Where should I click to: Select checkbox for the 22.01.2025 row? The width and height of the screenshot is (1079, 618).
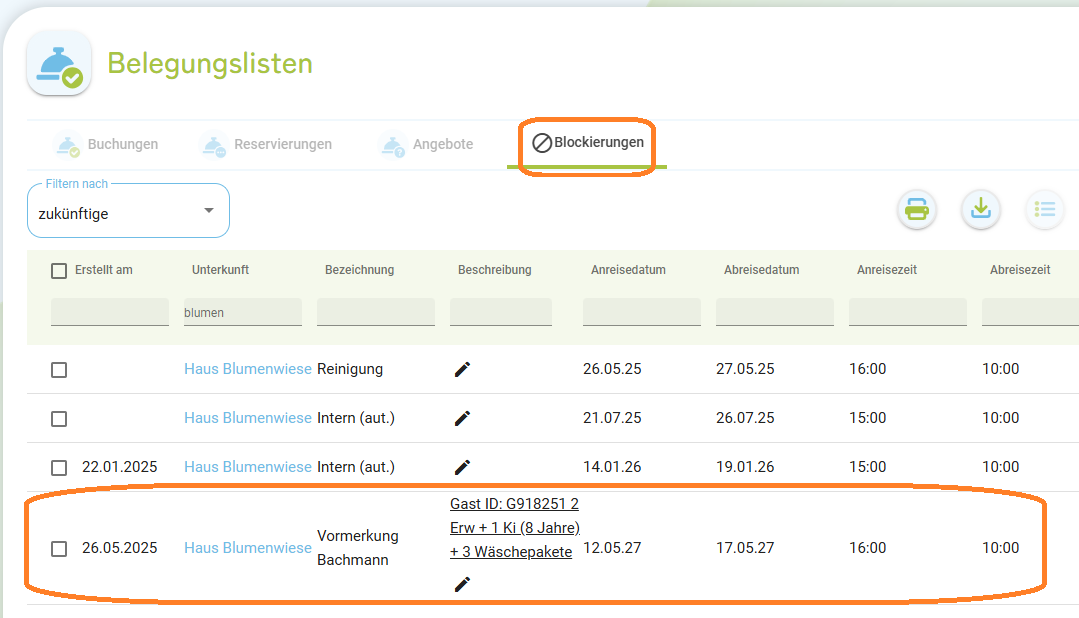point(59,468)
